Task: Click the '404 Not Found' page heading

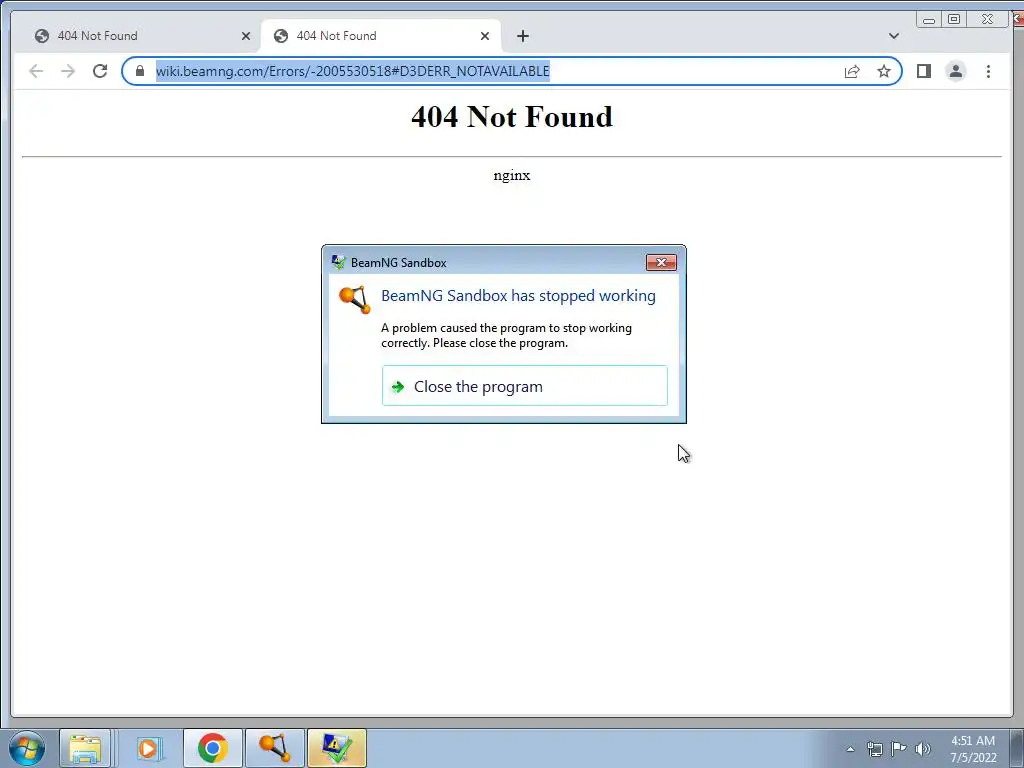Action: point(512,117)
